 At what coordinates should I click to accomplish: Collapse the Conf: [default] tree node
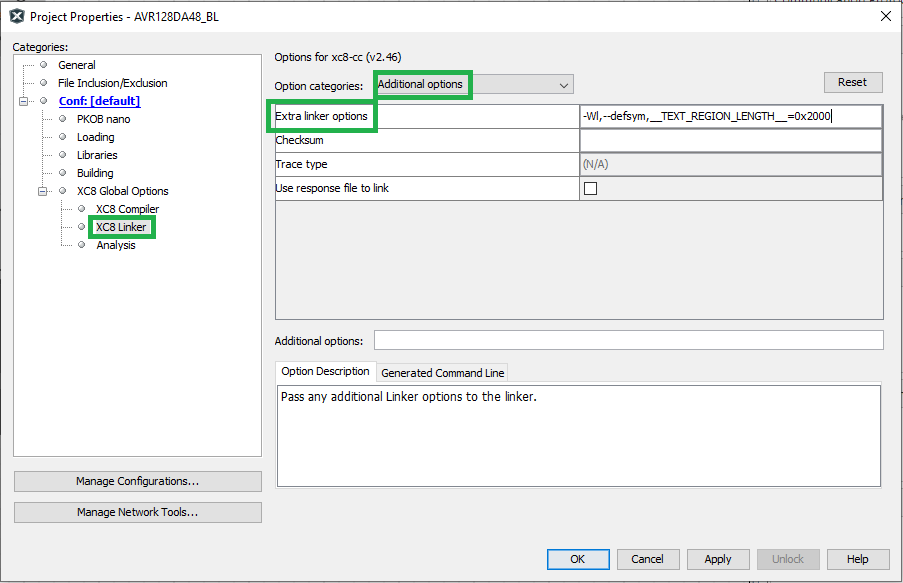pyautogui.click(x=24, y=101)
